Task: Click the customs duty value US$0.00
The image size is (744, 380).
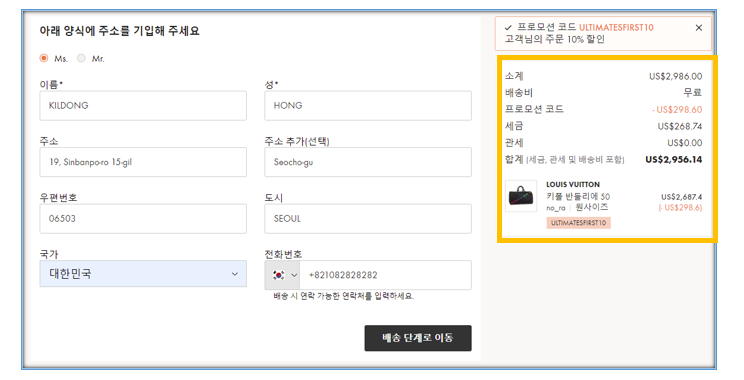Action: (x=684, y=143)
